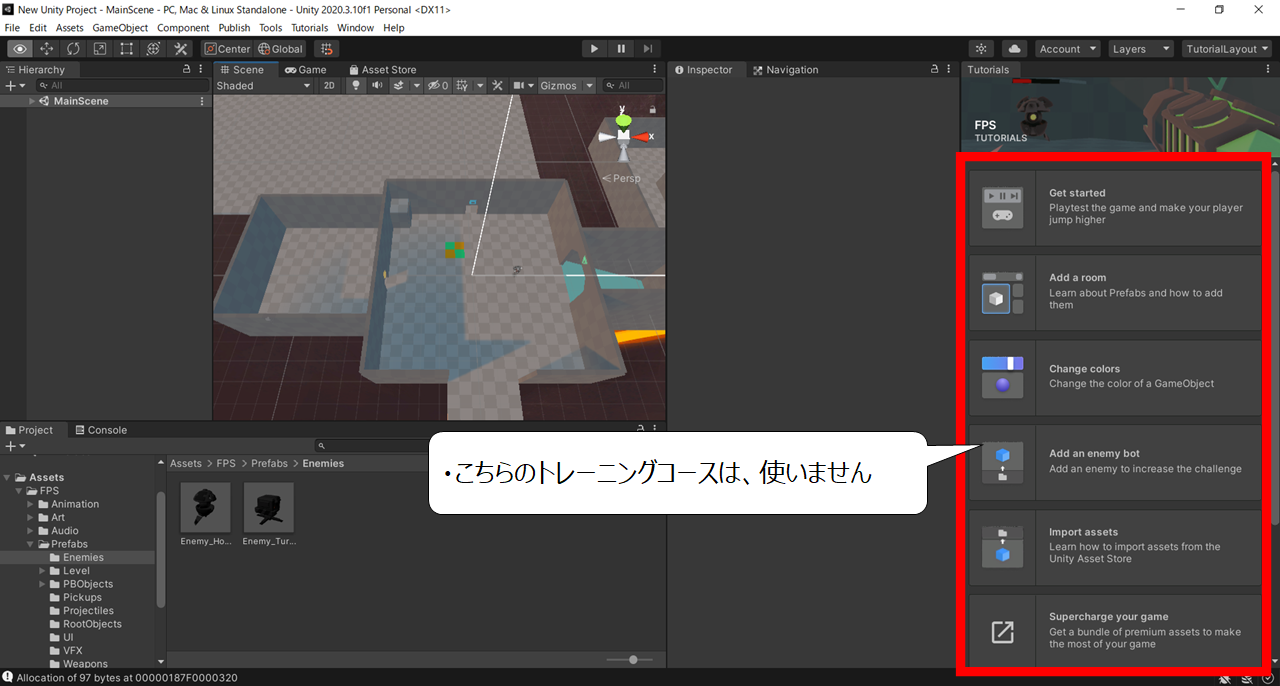Open Project create plus dropdown
Viewport: 1280px width, 686px height.
(x=14, y=446)
